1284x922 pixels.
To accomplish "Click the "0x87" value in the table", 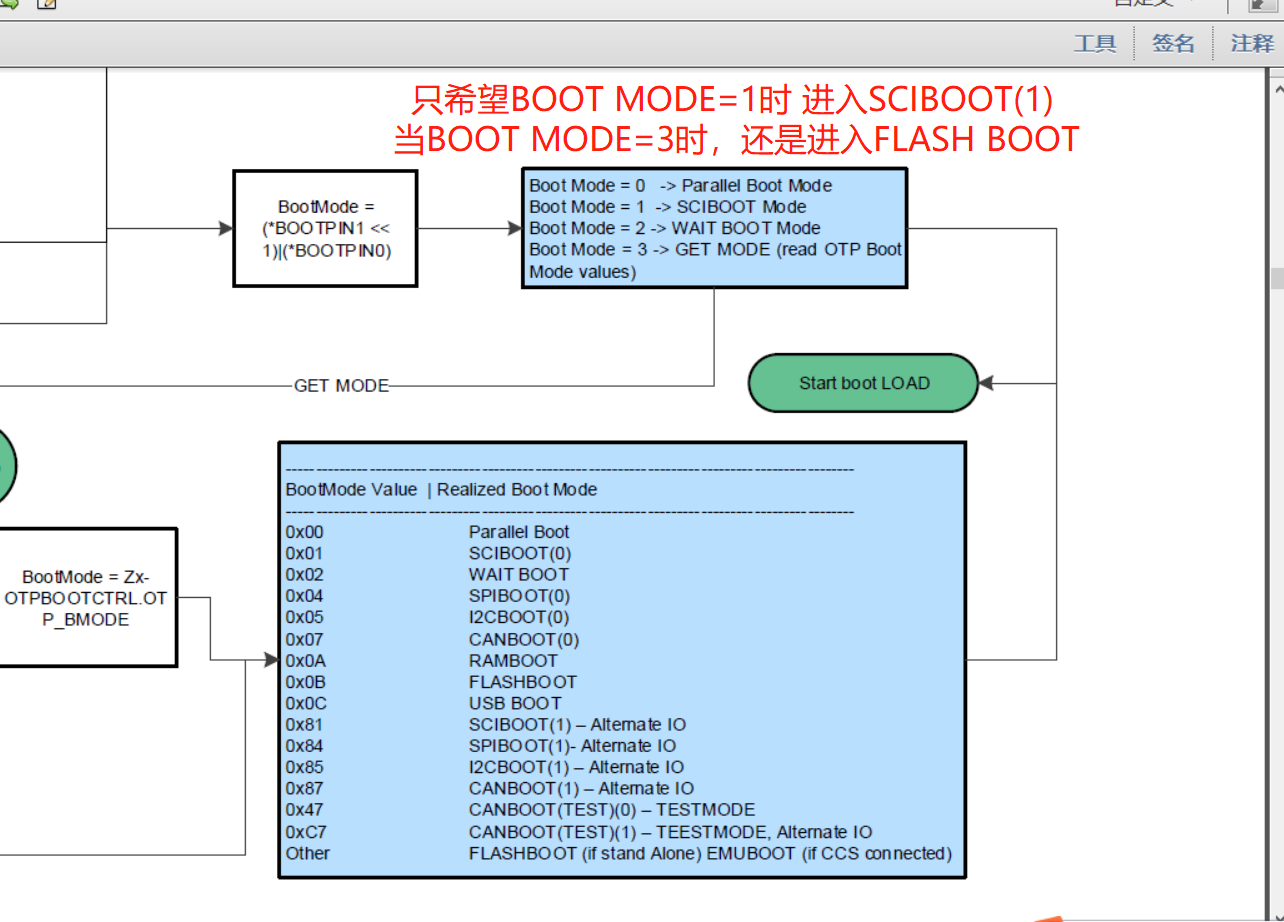I will tap(305, 789).
